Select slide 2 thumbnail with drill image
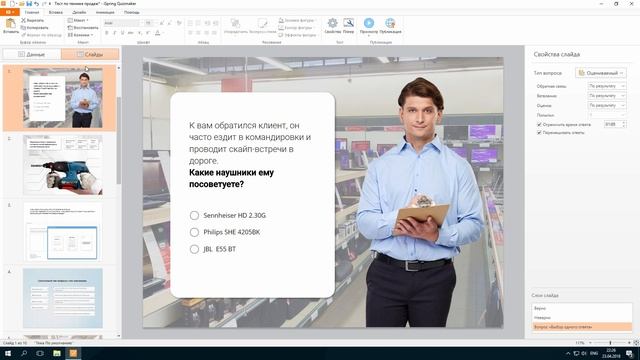Screen dimensions: 640x360 pos(62,165)
